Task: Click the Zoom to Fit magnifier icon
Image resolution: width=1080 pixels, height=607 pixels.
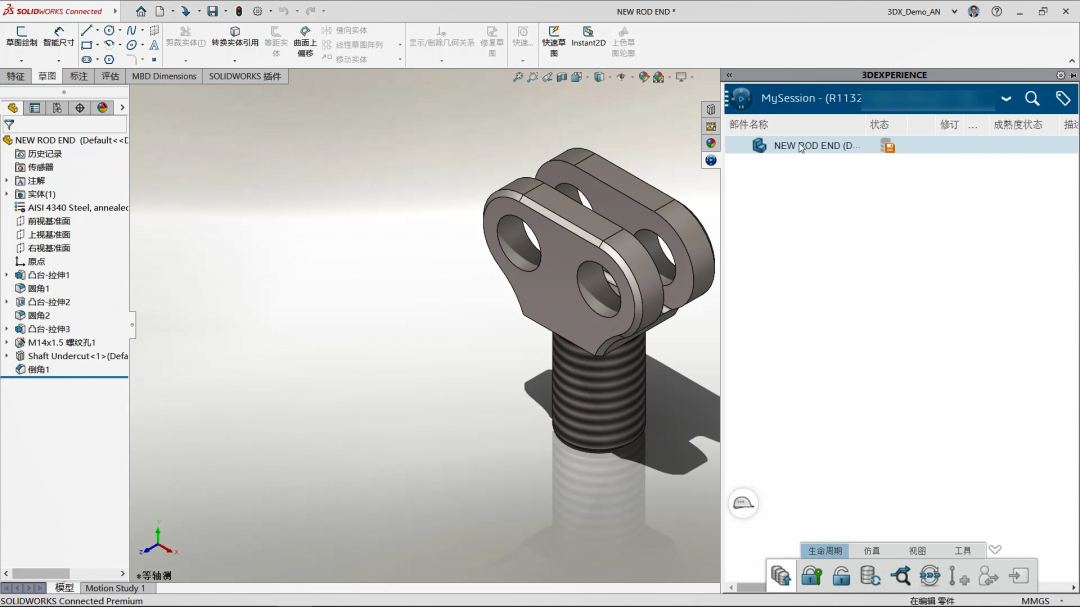Action: (518, 77)
